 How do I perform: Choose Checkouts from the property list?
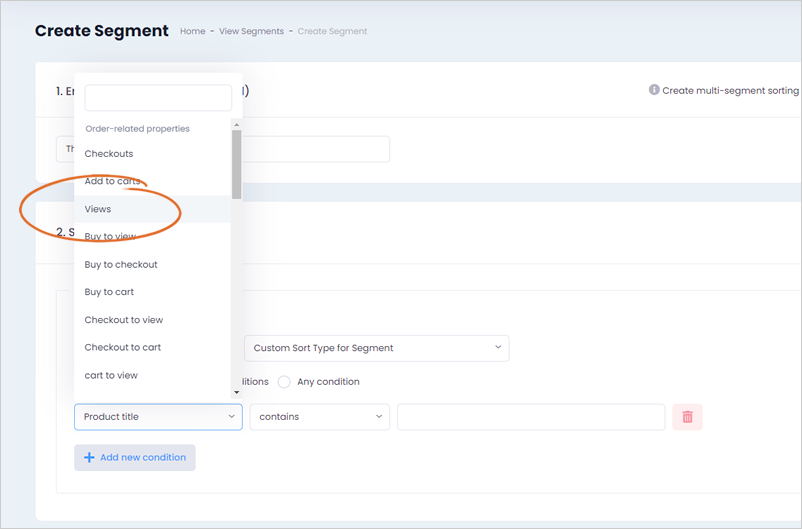click(x=152, y=153)
